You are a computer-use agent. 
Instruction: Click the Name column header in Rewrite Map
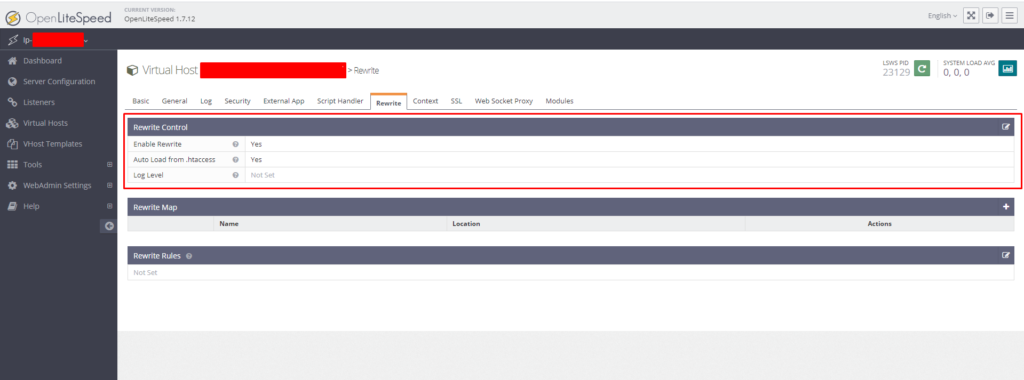pyautogui.click(x=229, y=223)
